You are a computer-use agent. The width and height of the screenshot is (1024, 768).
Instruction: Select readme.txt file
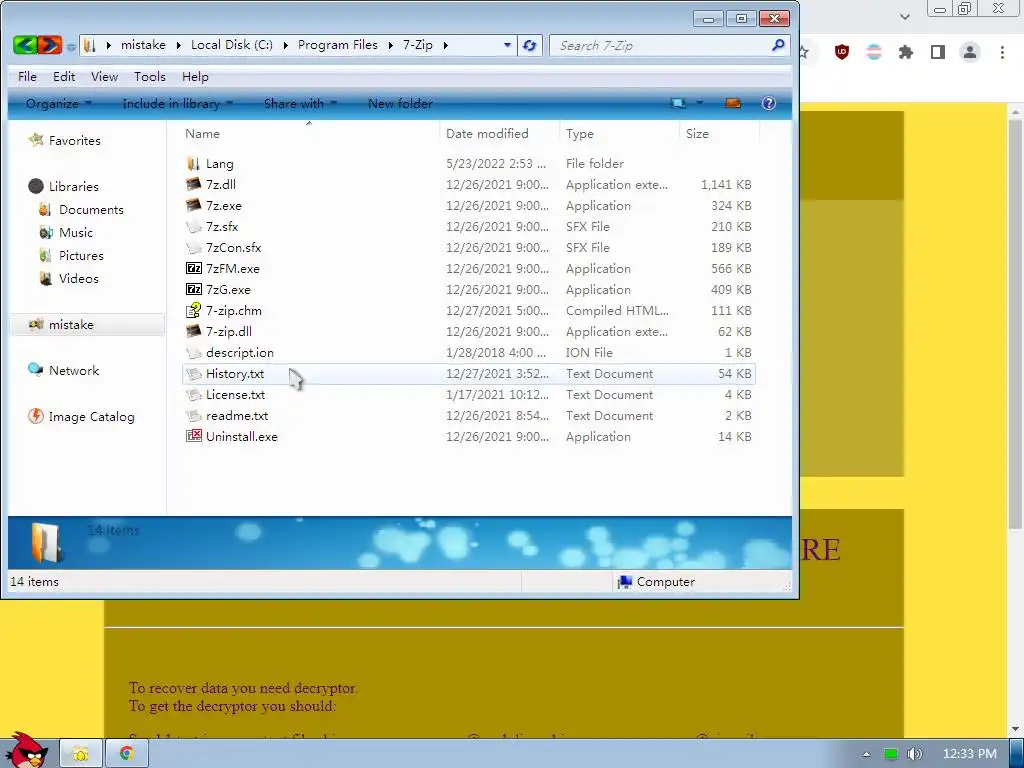[x=468, y=415]
